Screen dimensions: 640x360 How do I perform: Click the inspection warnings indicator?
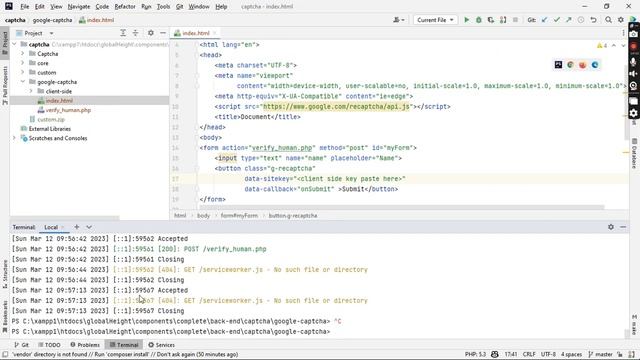[602, 45]
